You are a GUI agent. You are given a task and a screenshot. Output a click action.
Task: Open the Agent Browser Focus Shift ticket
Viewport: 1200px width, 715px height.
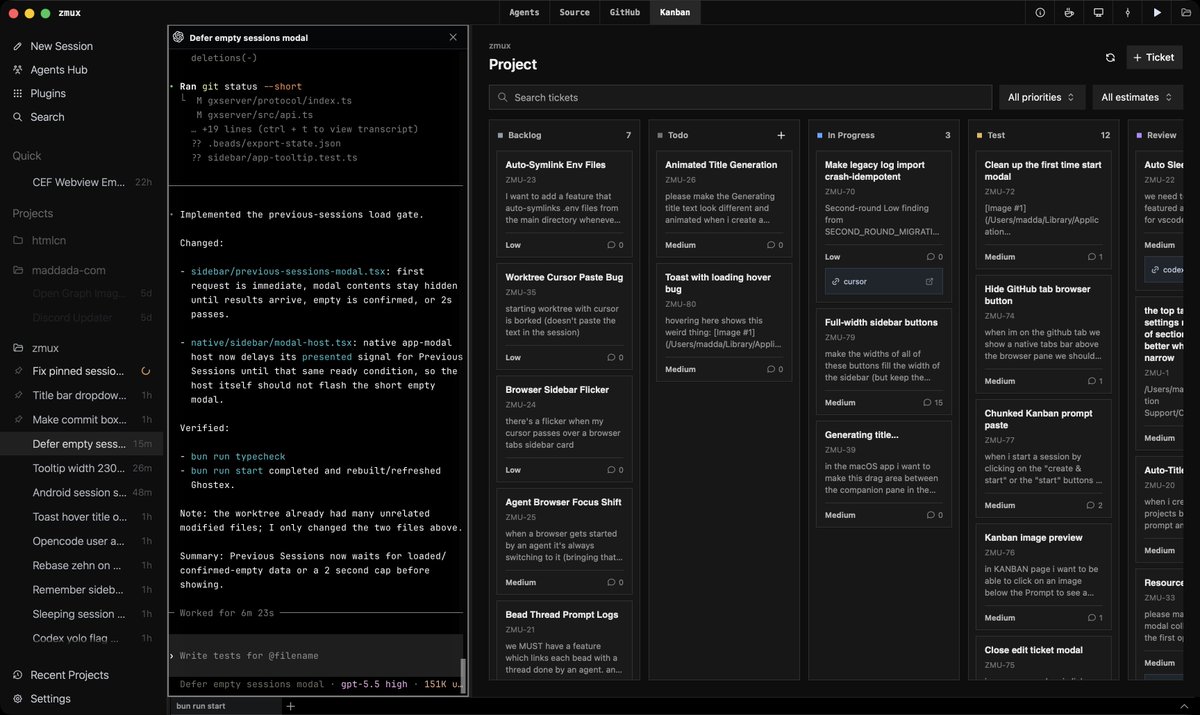click(564, 541)
